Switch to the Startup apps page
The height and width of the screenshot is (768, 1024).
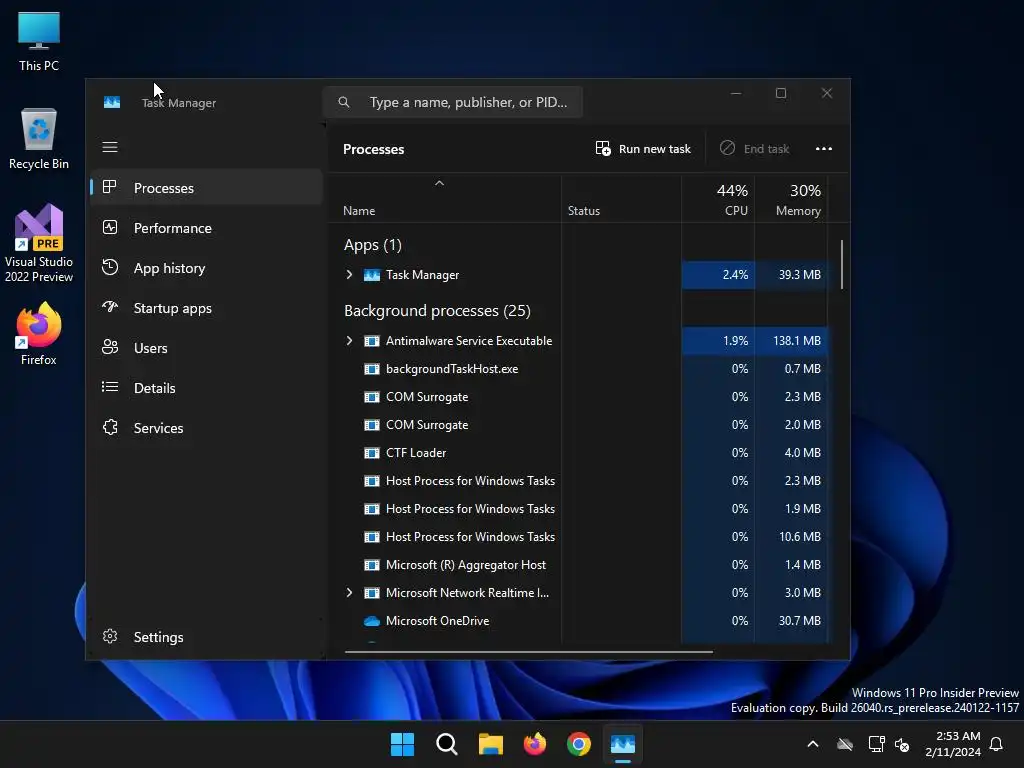pyautogui.click(x=206, y=308)
